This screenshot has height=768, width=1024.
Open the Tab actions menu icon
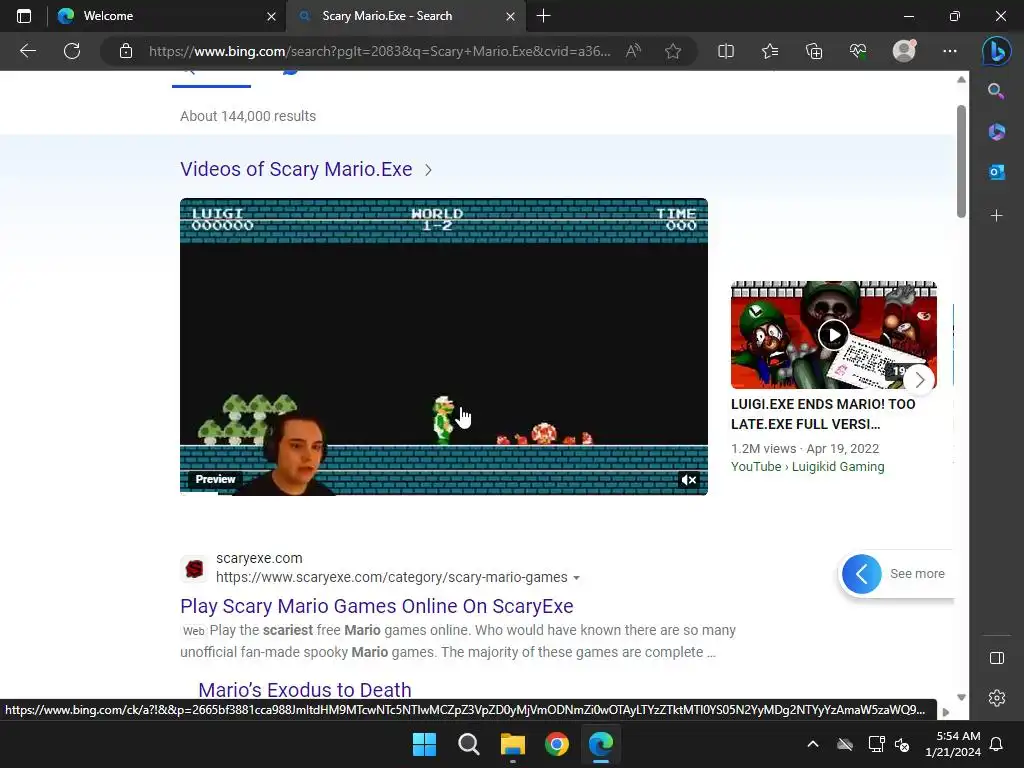[x=24, y=16]
